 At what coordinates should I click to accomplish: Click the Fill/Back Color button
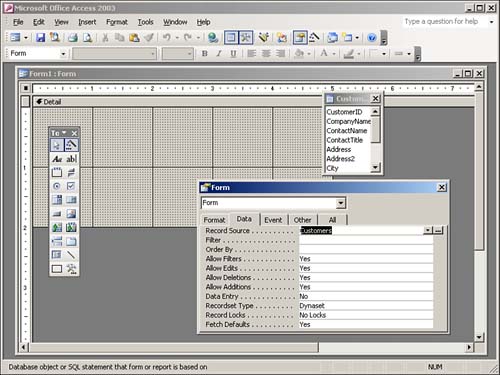pyautogui.click(x=300, y=53)
